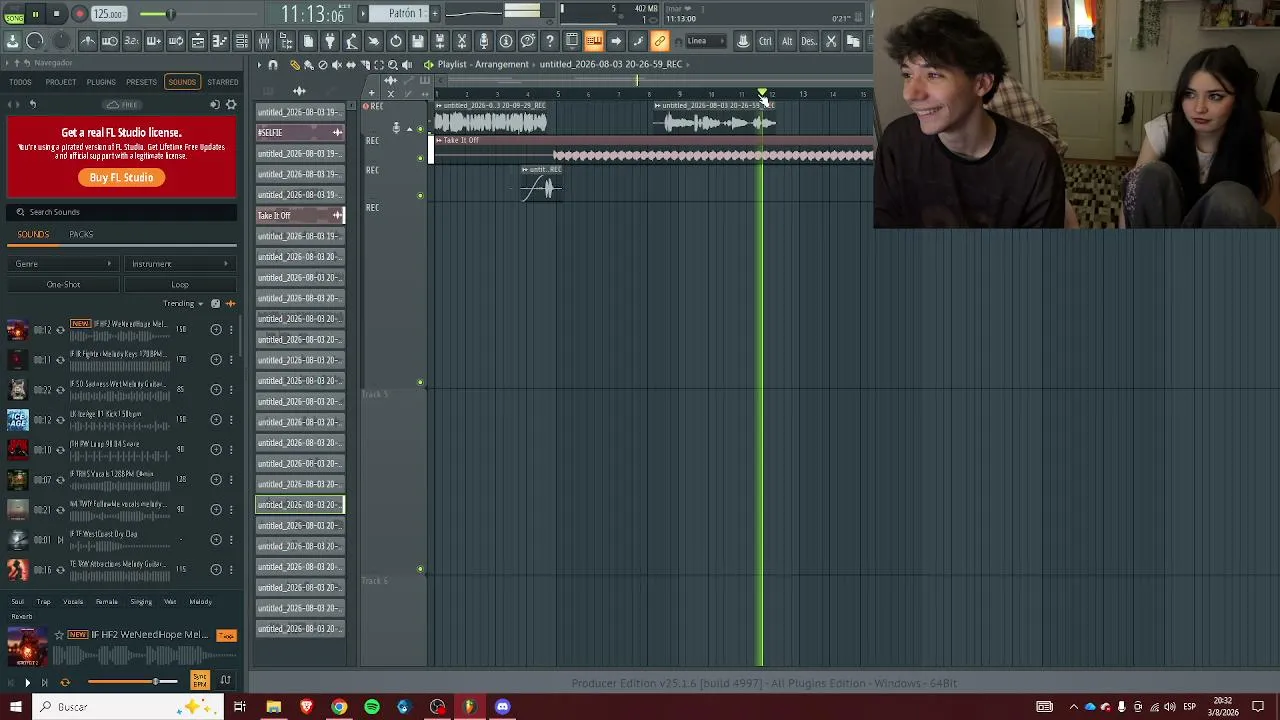Image resolution: width=1280 pixels, height=720 pixels.
Task: Open the PACKS tab in the sounds browser
Action: click(x=81, y=235)
